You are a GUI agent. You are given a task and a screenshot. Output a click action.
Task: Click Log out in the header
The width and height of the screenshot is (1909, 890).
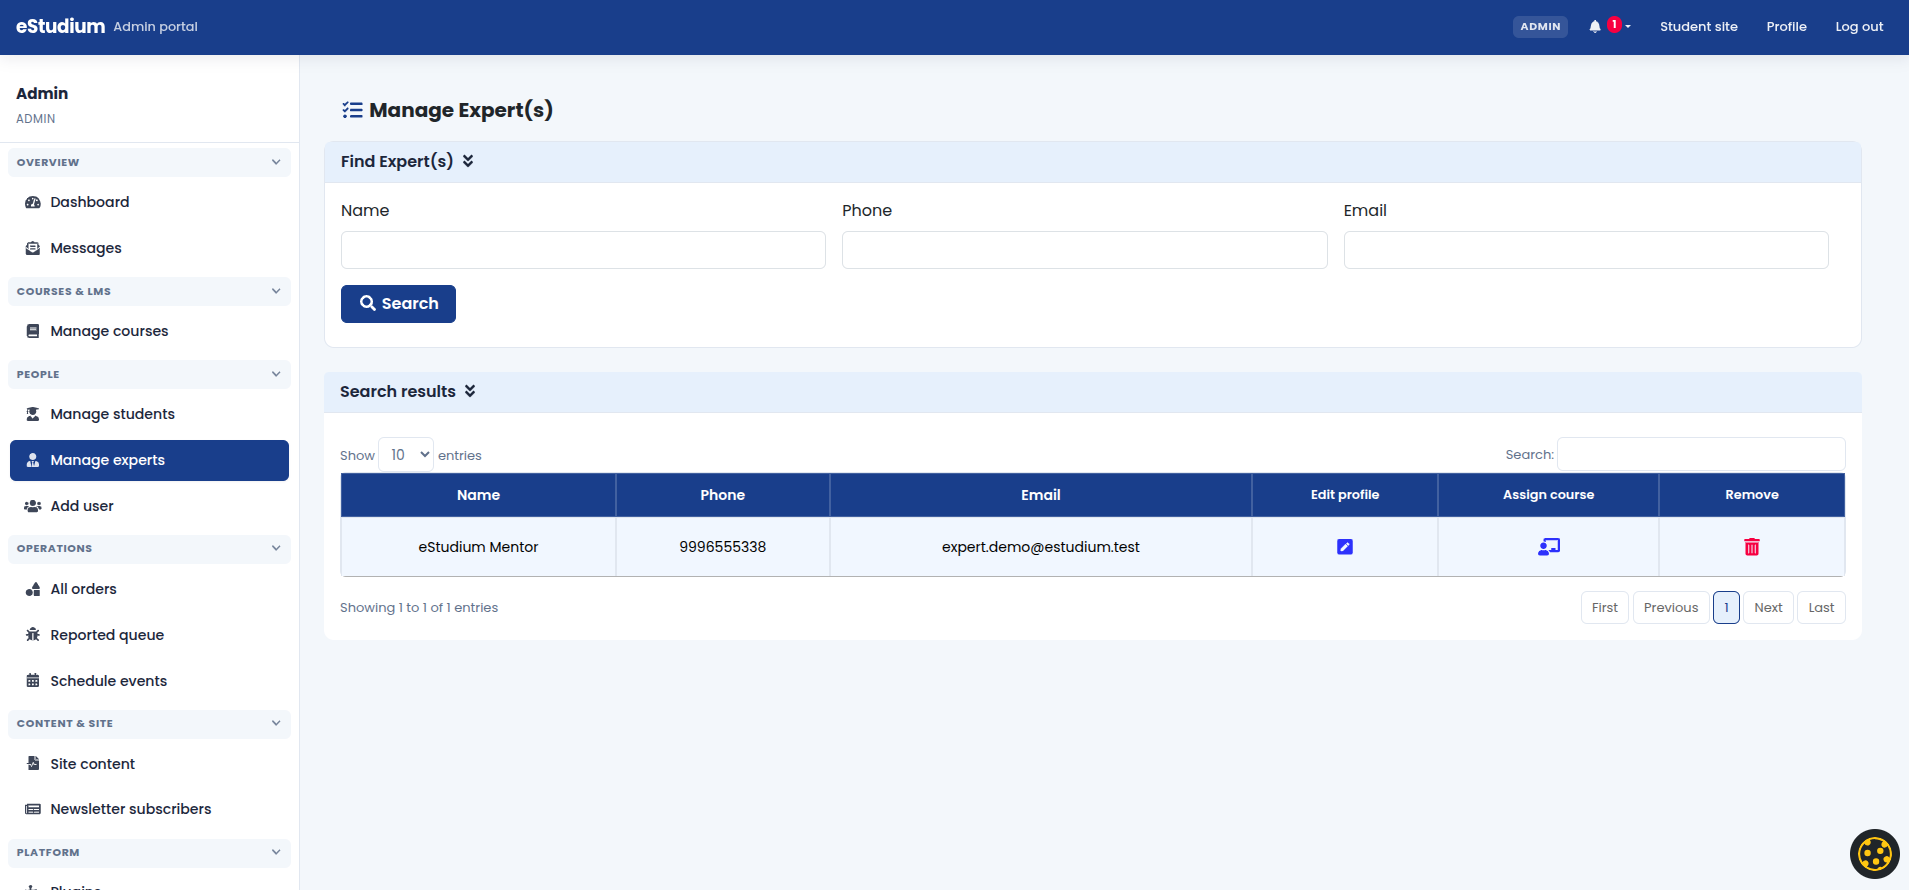[x=1859, y=27]
